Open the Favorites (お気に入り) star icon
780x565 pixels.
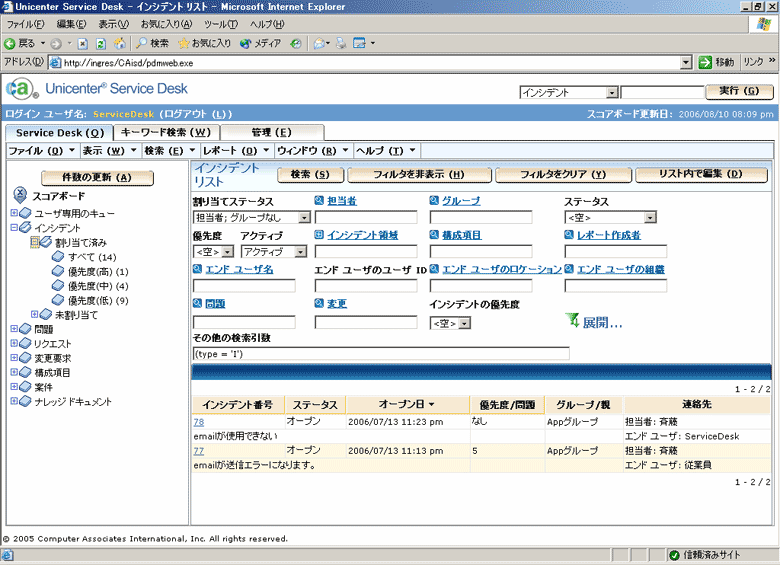coord(184,43)
